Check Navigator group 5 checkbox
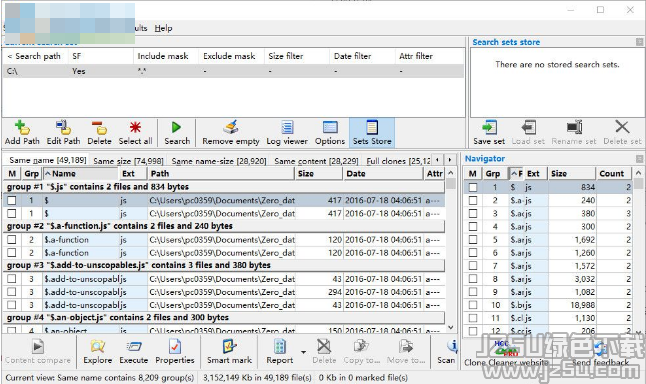 click(x=473, y=239)
